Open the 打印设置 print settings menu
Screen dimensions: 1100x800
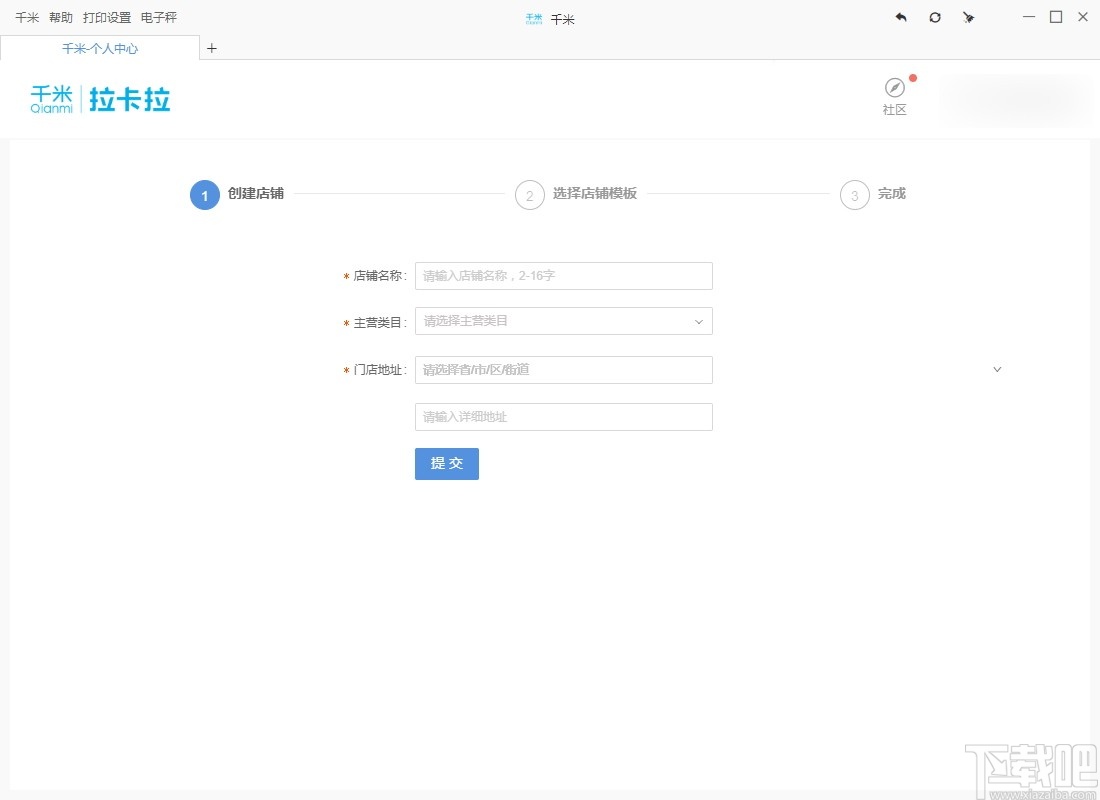tap(107, 18)
